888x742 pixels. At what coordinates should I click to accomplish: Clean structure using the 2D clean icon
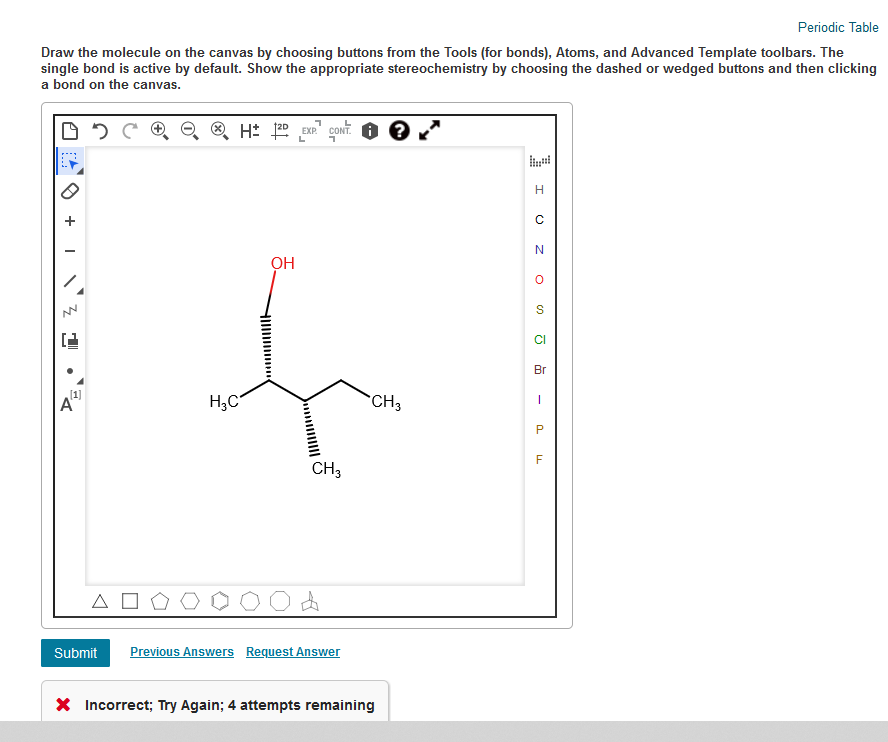pos(280,130)
